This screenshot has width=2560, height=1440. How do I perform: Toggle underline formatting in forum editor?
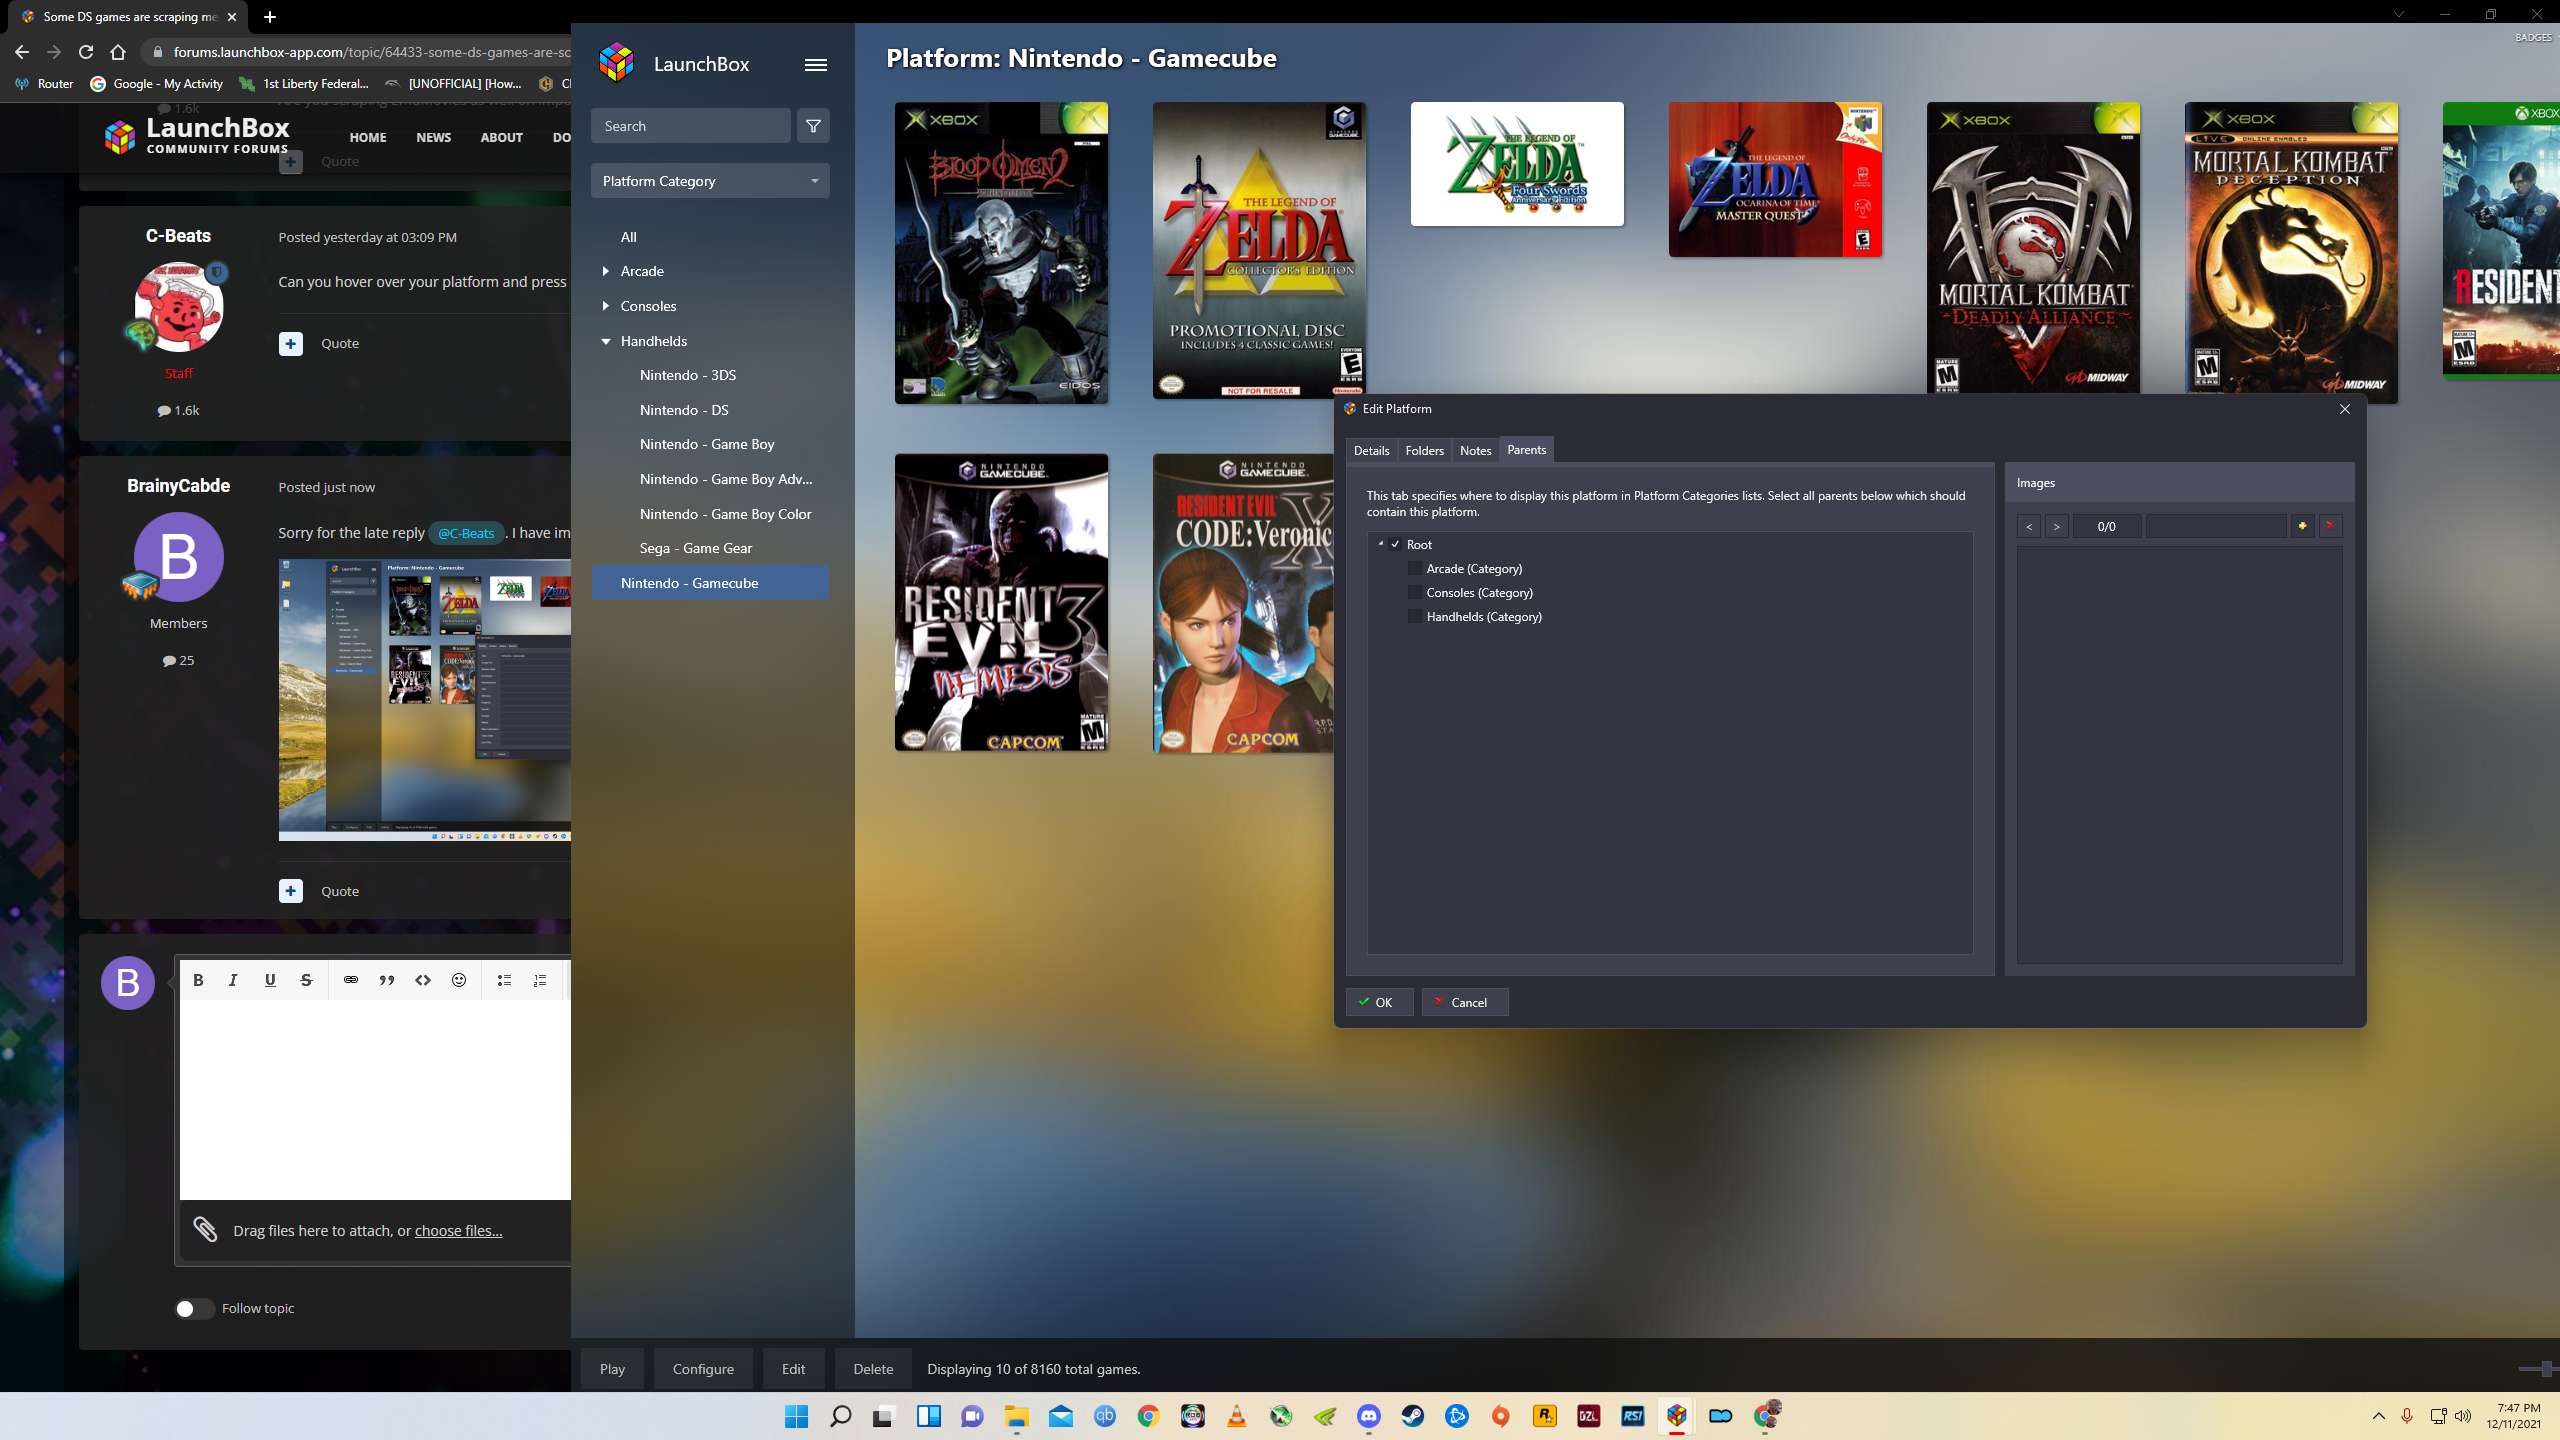pyautogui.click(x=270, y=980)
